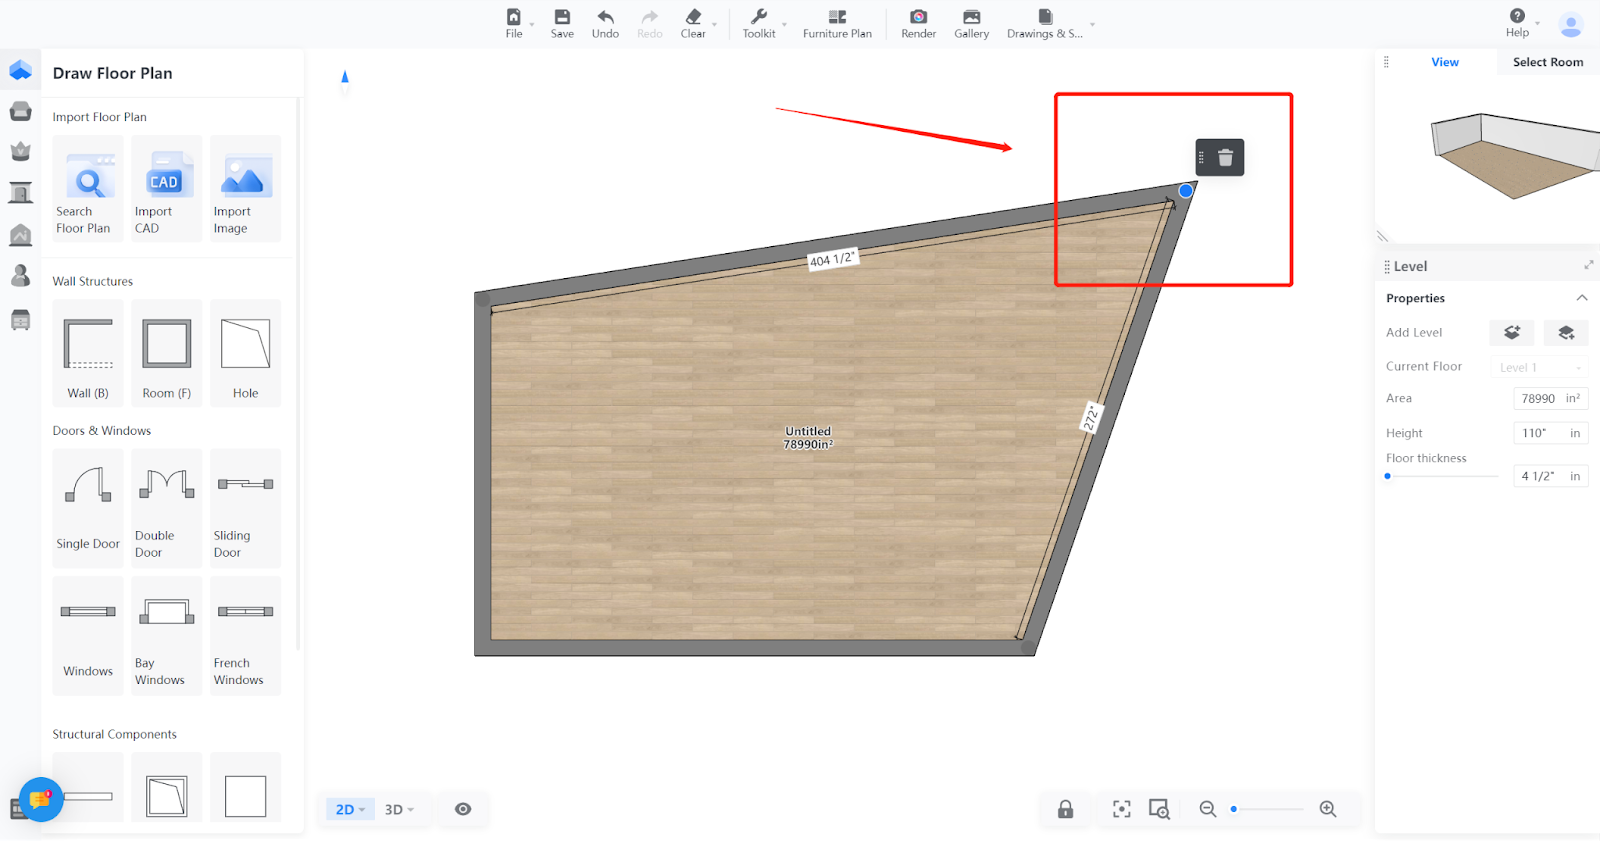Open Import CAD option

click(166, 189)
